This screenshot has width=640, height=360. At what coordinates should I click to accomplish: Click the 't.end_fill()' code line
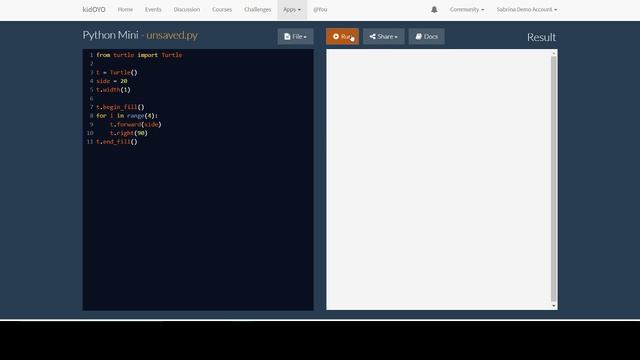click(x=117, y=142)
